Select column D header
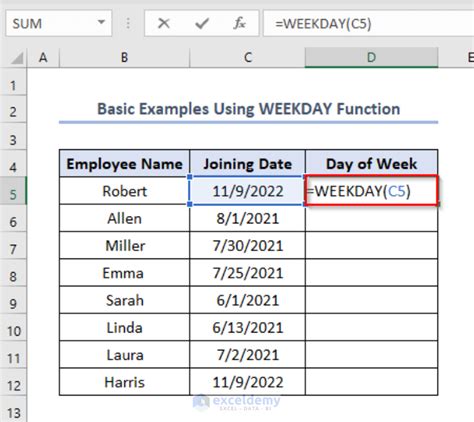 pos(371,58)
